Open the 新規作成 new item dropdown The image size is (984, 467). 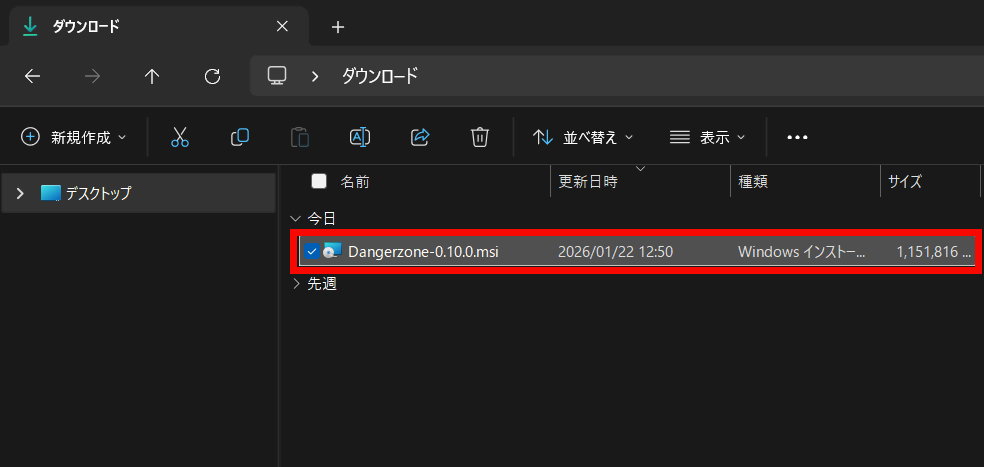click(75, 137)
